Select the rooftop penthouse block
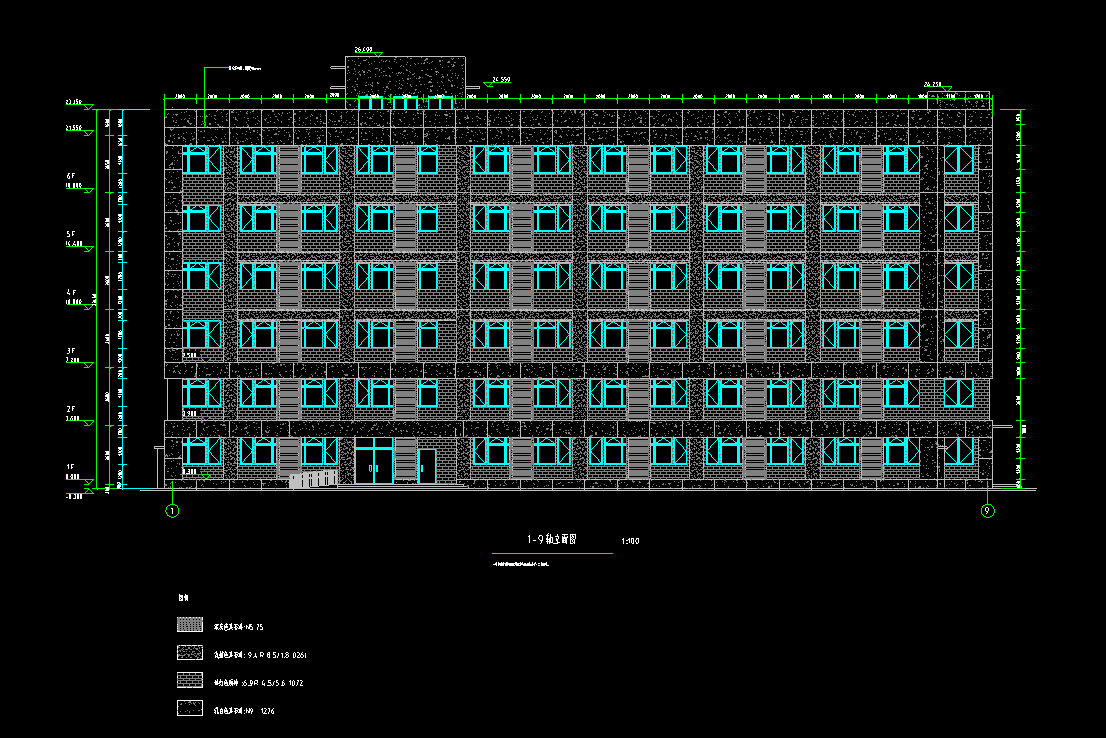This screenshot has height=738, width=1106. click(405, 75)
